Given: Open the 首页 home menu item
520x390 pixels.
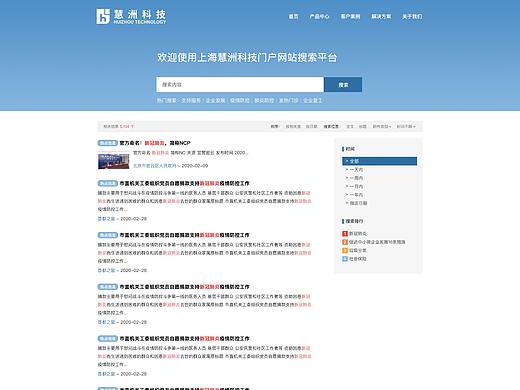Looking at the screenshot, I should tap(293, 16).
